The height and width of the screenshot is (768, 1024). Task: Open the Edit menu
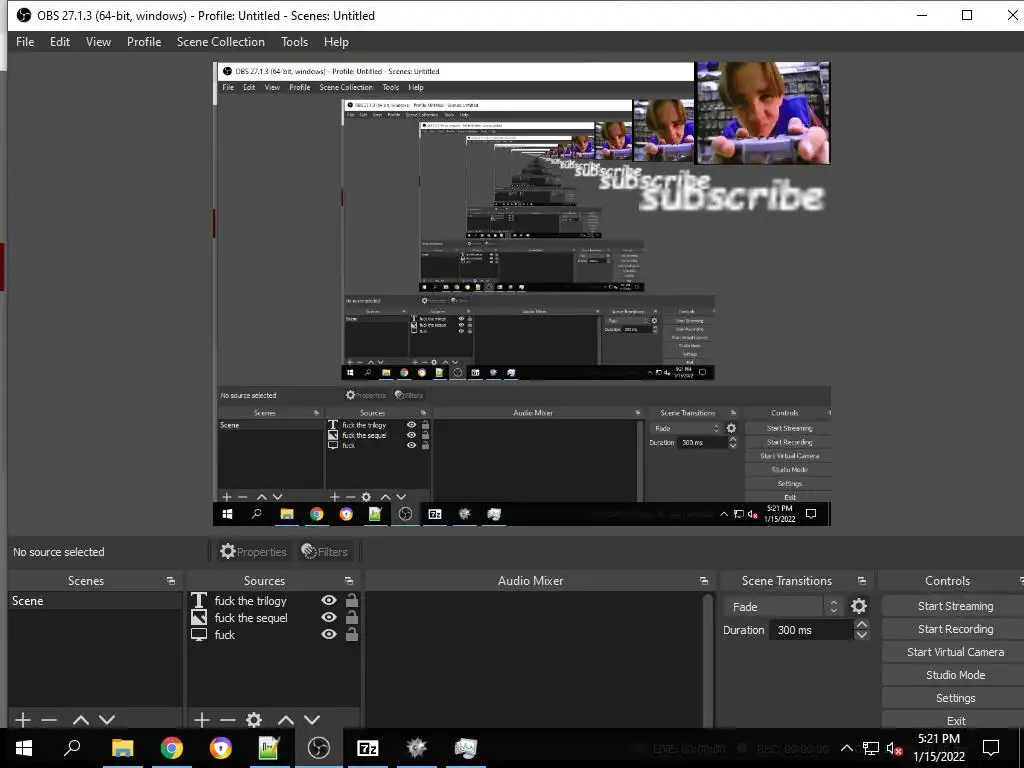[x=59, y=42]
